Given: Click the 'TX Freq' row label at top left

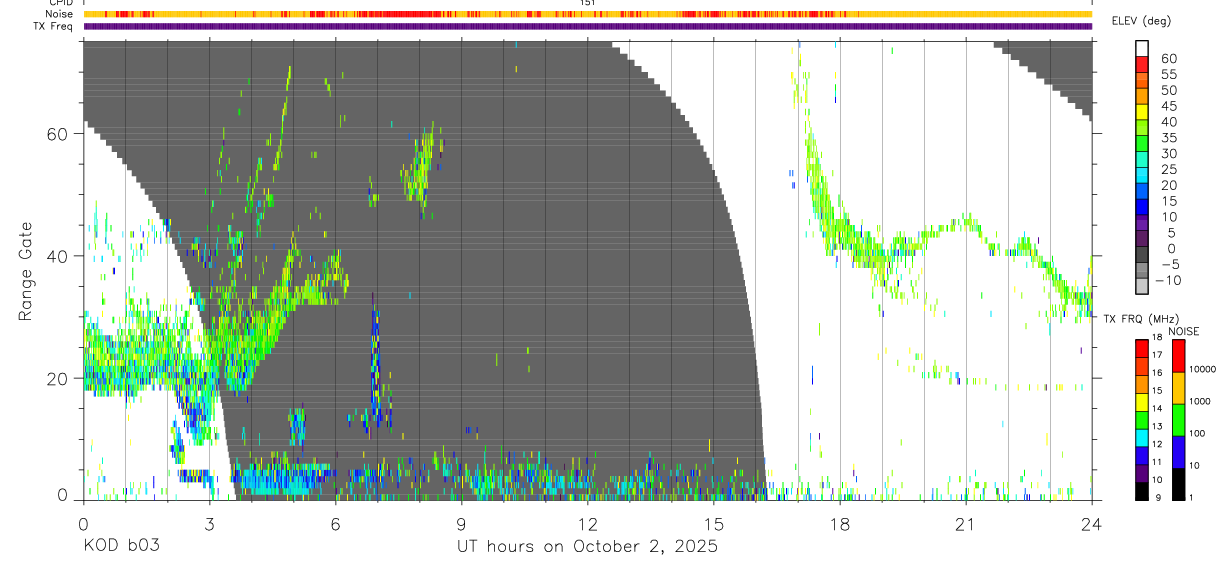Looking at the screenshot, I should (54, 26).
